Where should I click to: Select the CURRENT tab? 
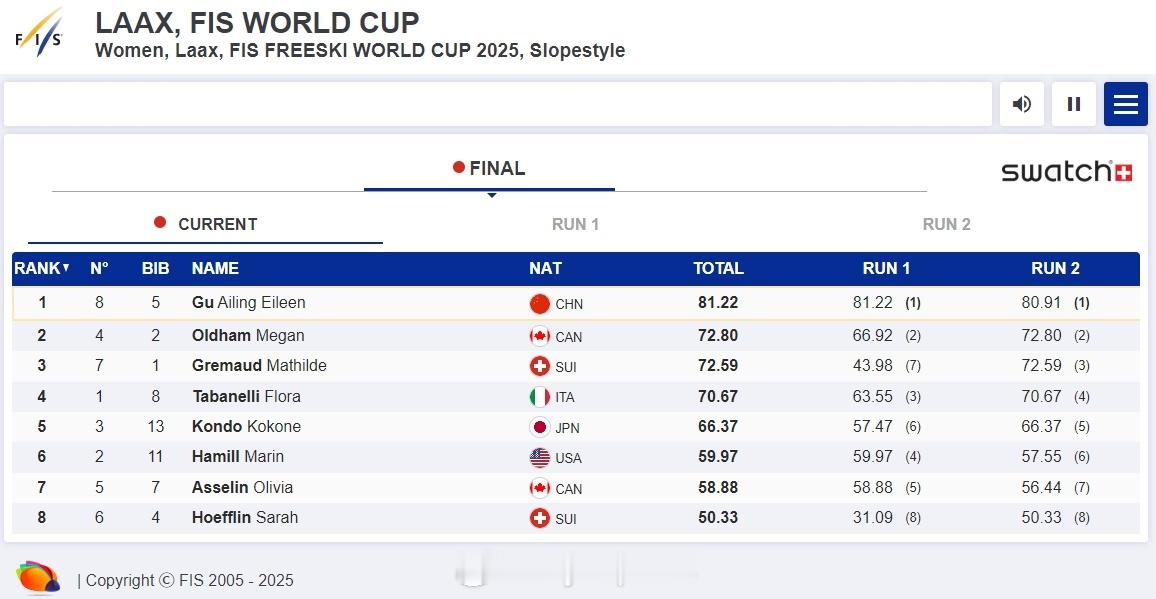(x=206, y=224)
